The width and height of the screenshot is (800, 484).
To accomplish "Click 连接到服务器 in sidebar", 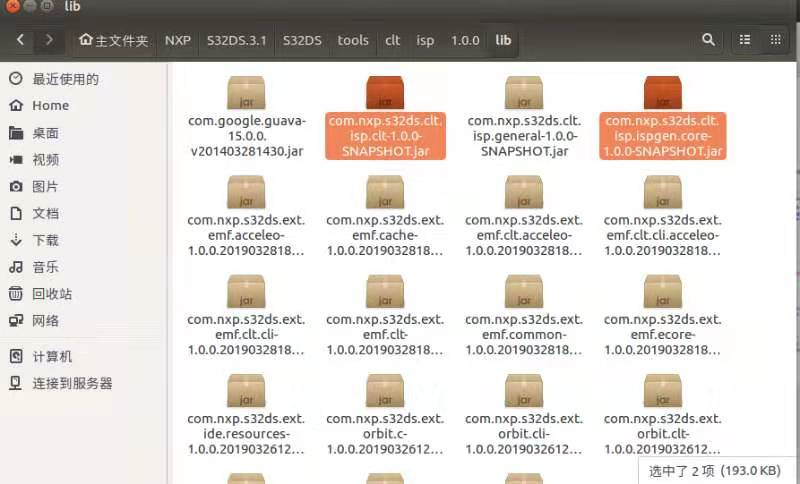I will [61, 383].
